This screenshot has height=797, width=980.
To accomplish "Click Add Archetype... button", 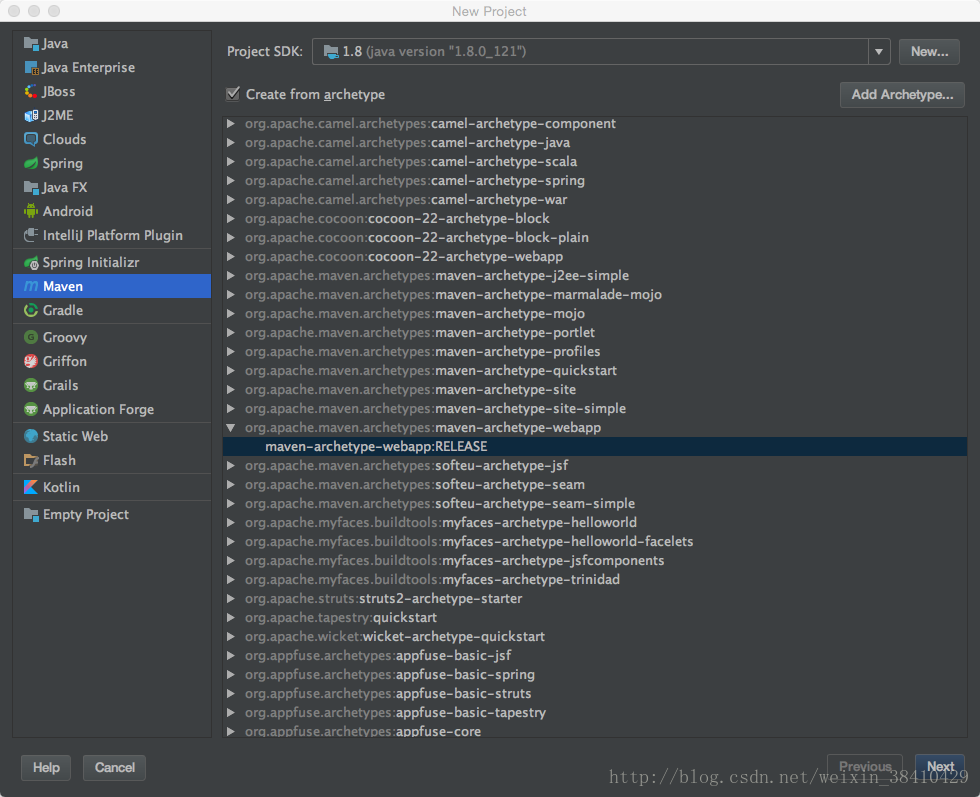I will pos(902,94).
